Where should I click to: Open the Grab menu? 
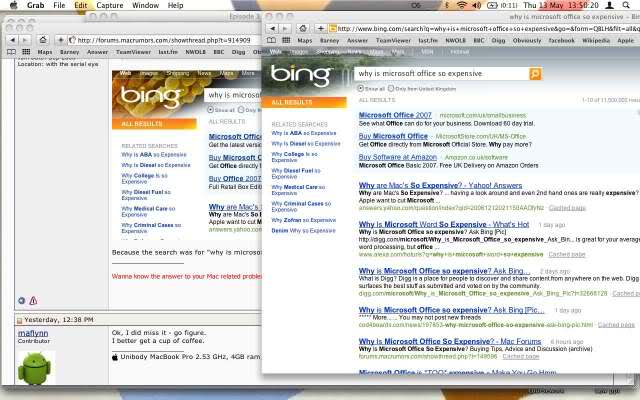tap(36, 5)
